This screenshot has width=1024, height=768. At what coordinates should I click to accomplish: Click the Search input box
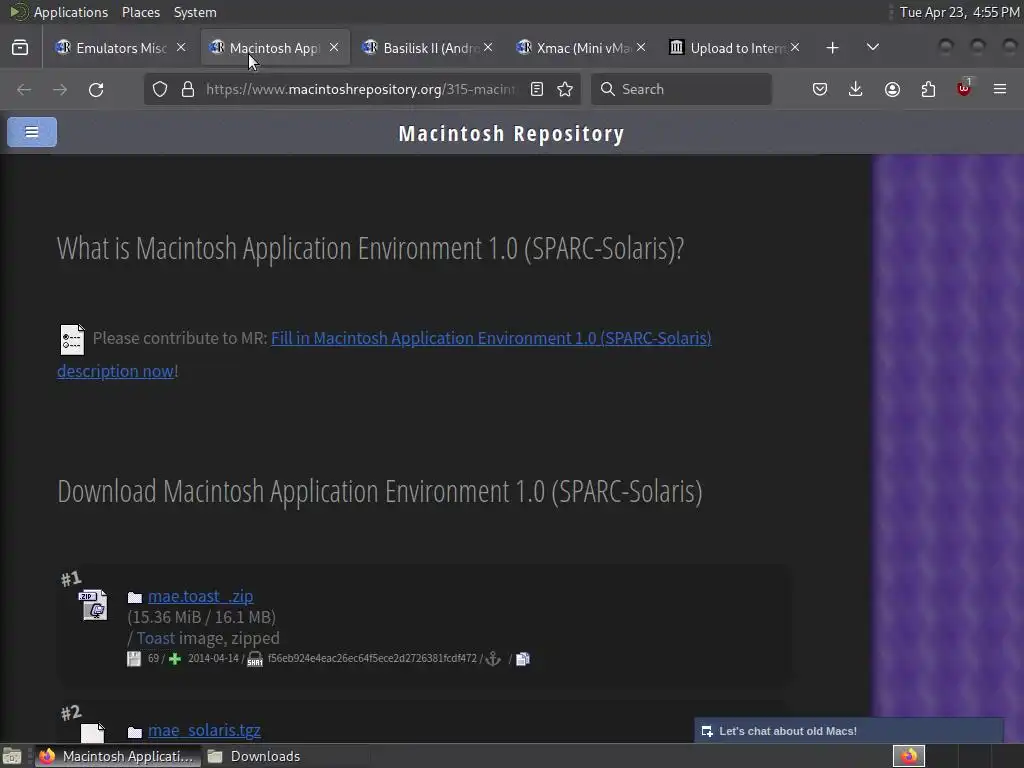click(681, 89)
